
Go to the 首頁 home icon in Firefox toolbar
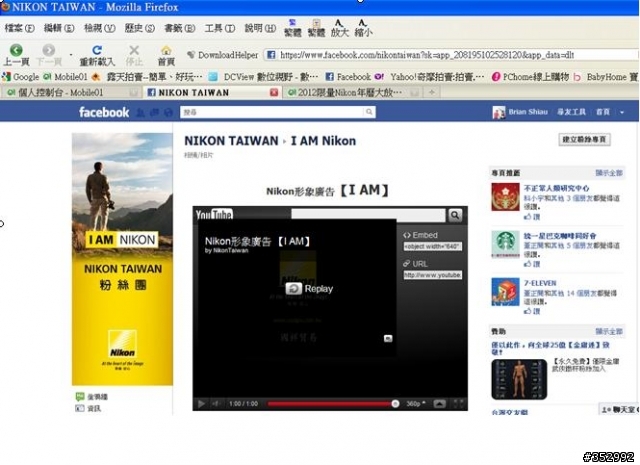click(166, 55)
